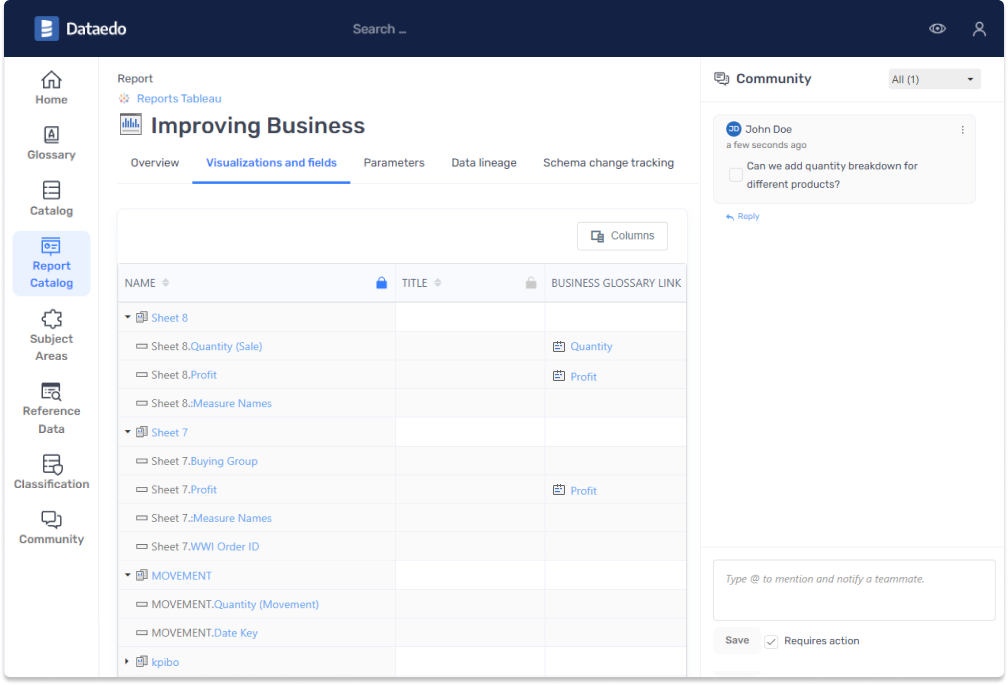
Task: Open Subject Areas puzzle icon
Action: click(51, 319)
